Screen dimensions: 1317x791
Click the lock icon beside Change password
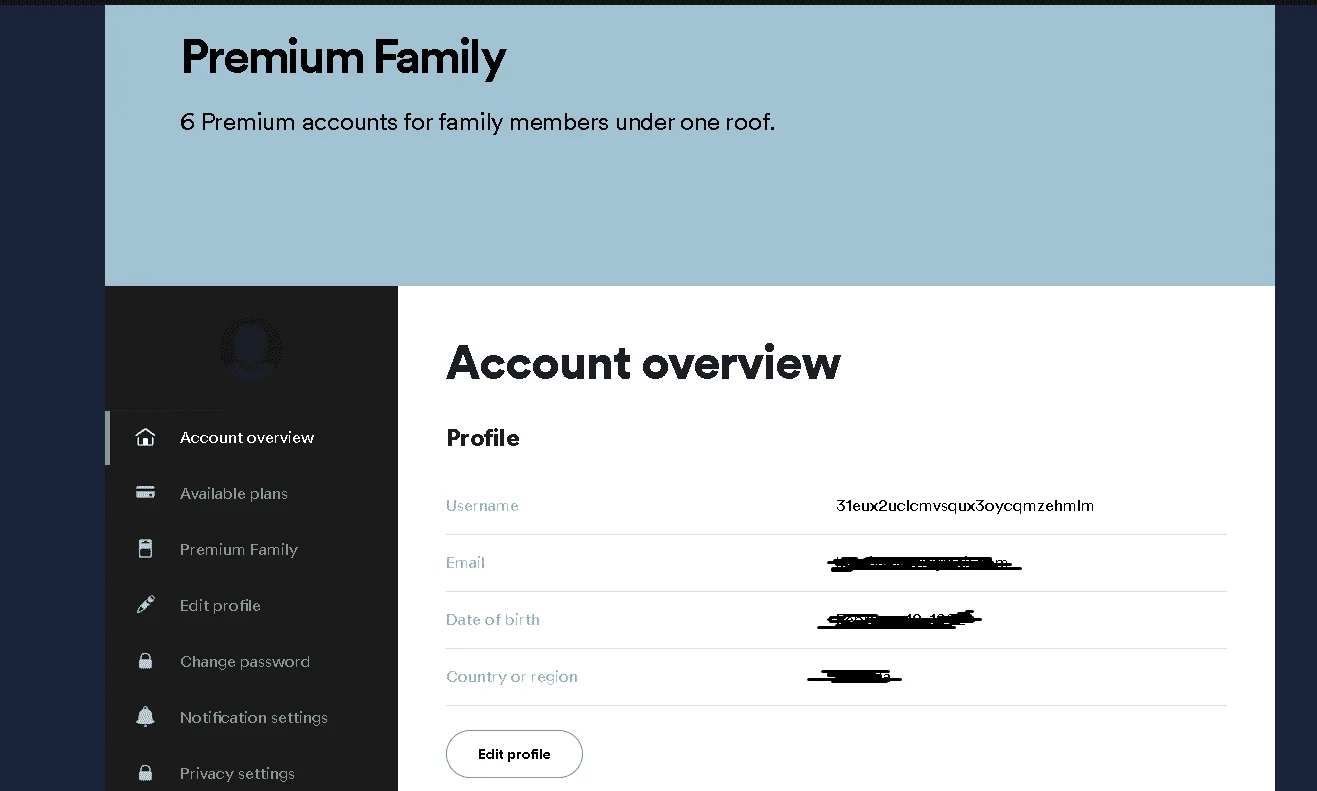click(x=145, y=661)
